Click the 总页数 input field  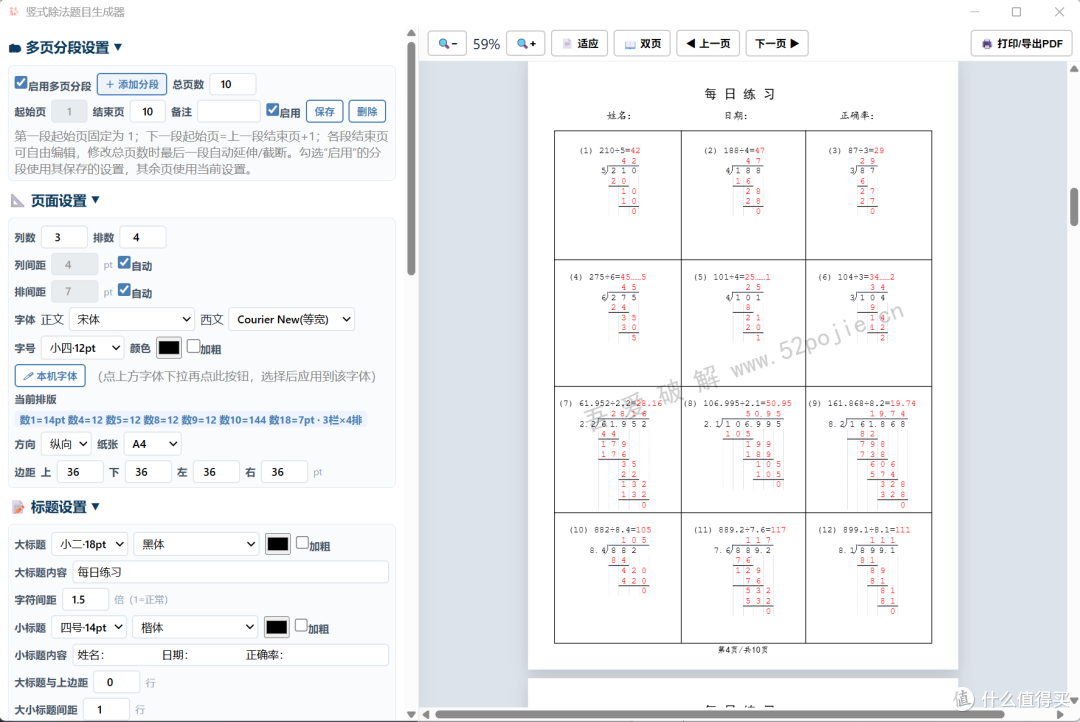[233, 84]
